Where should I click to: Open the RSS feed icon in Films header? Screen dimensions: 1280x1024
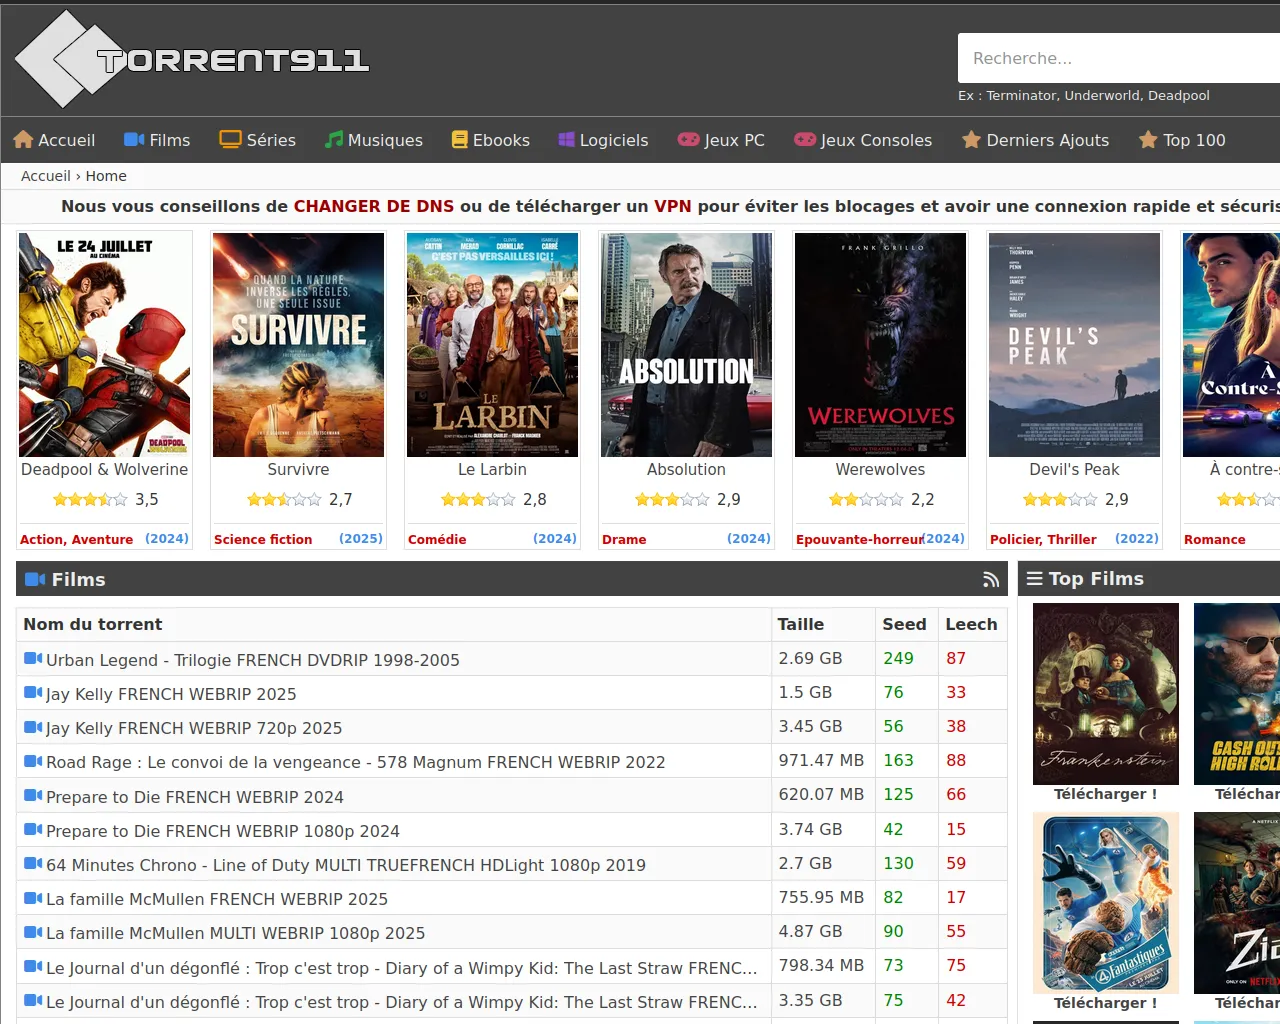[x=991, y=580]
